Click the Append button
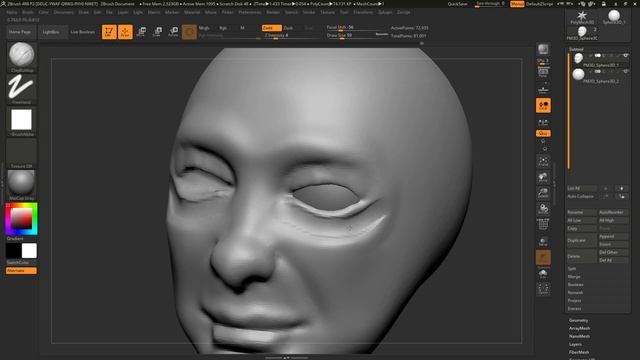The image size is (640, 360). tap(613, 236)
